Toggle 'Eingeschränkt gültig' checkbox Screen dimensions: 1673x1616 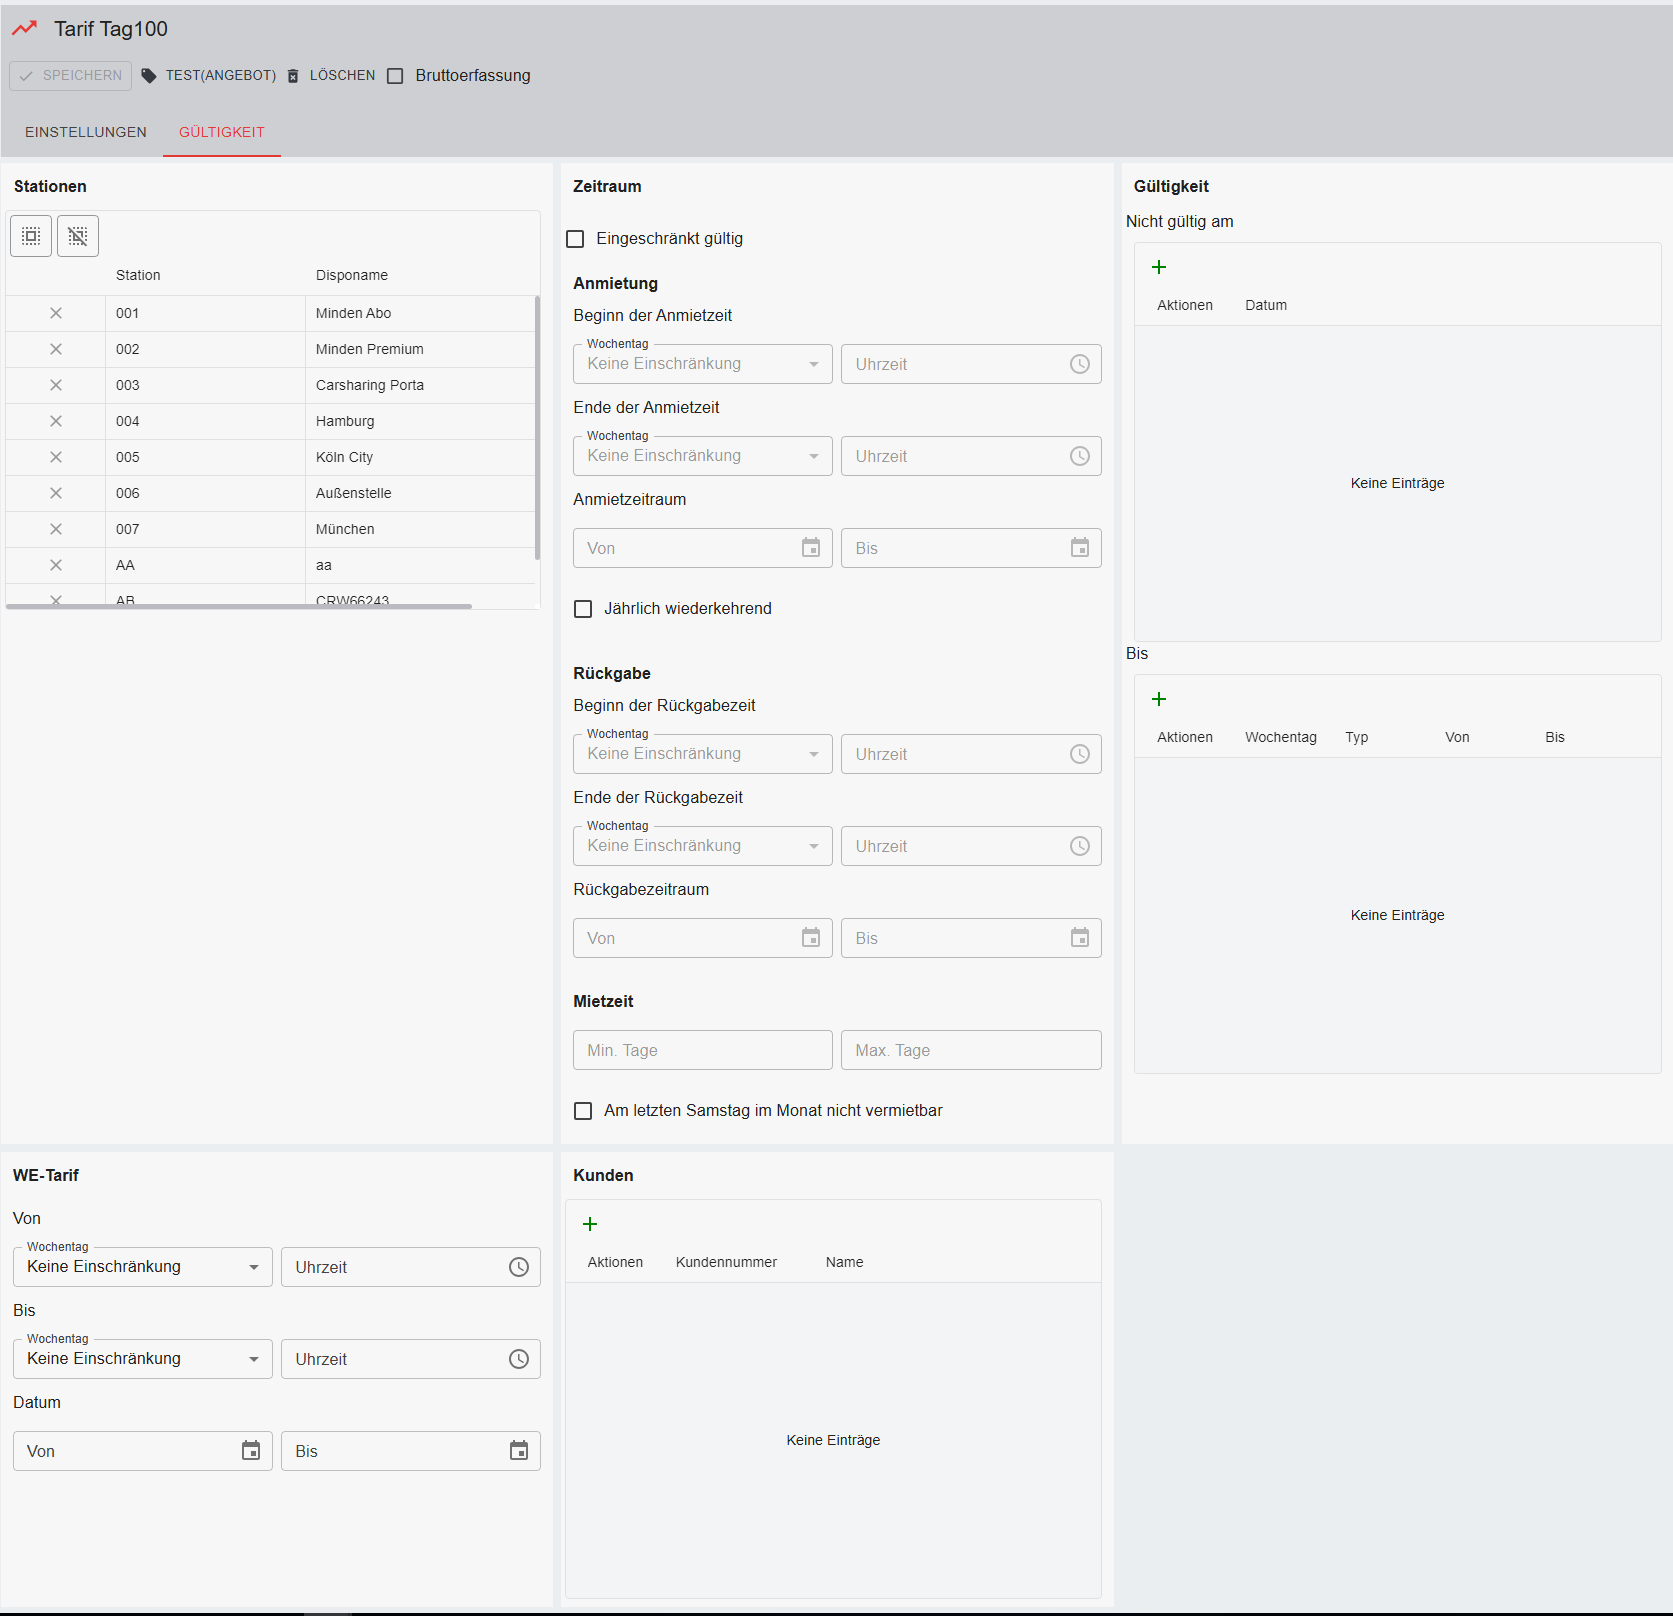point(575,239)
